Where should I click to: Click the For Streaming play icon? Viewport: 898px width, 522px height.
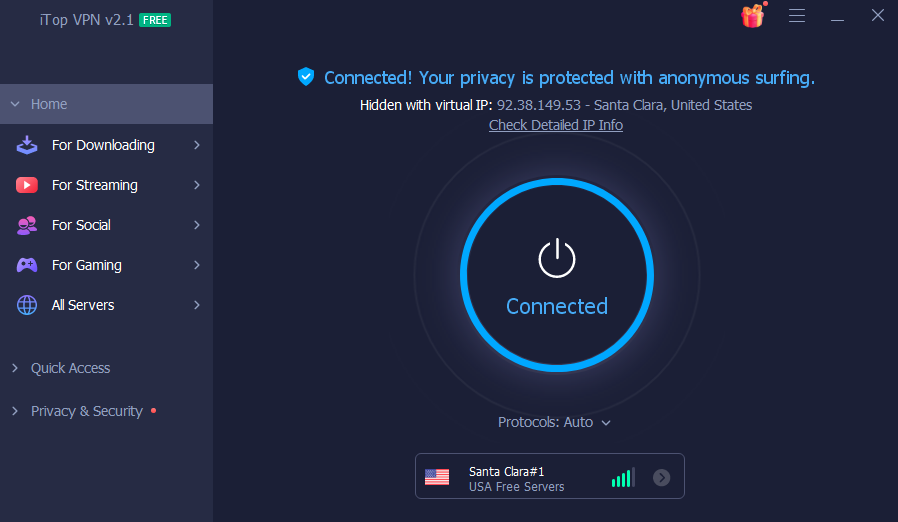pyautogui.click(x=27, y=185)
